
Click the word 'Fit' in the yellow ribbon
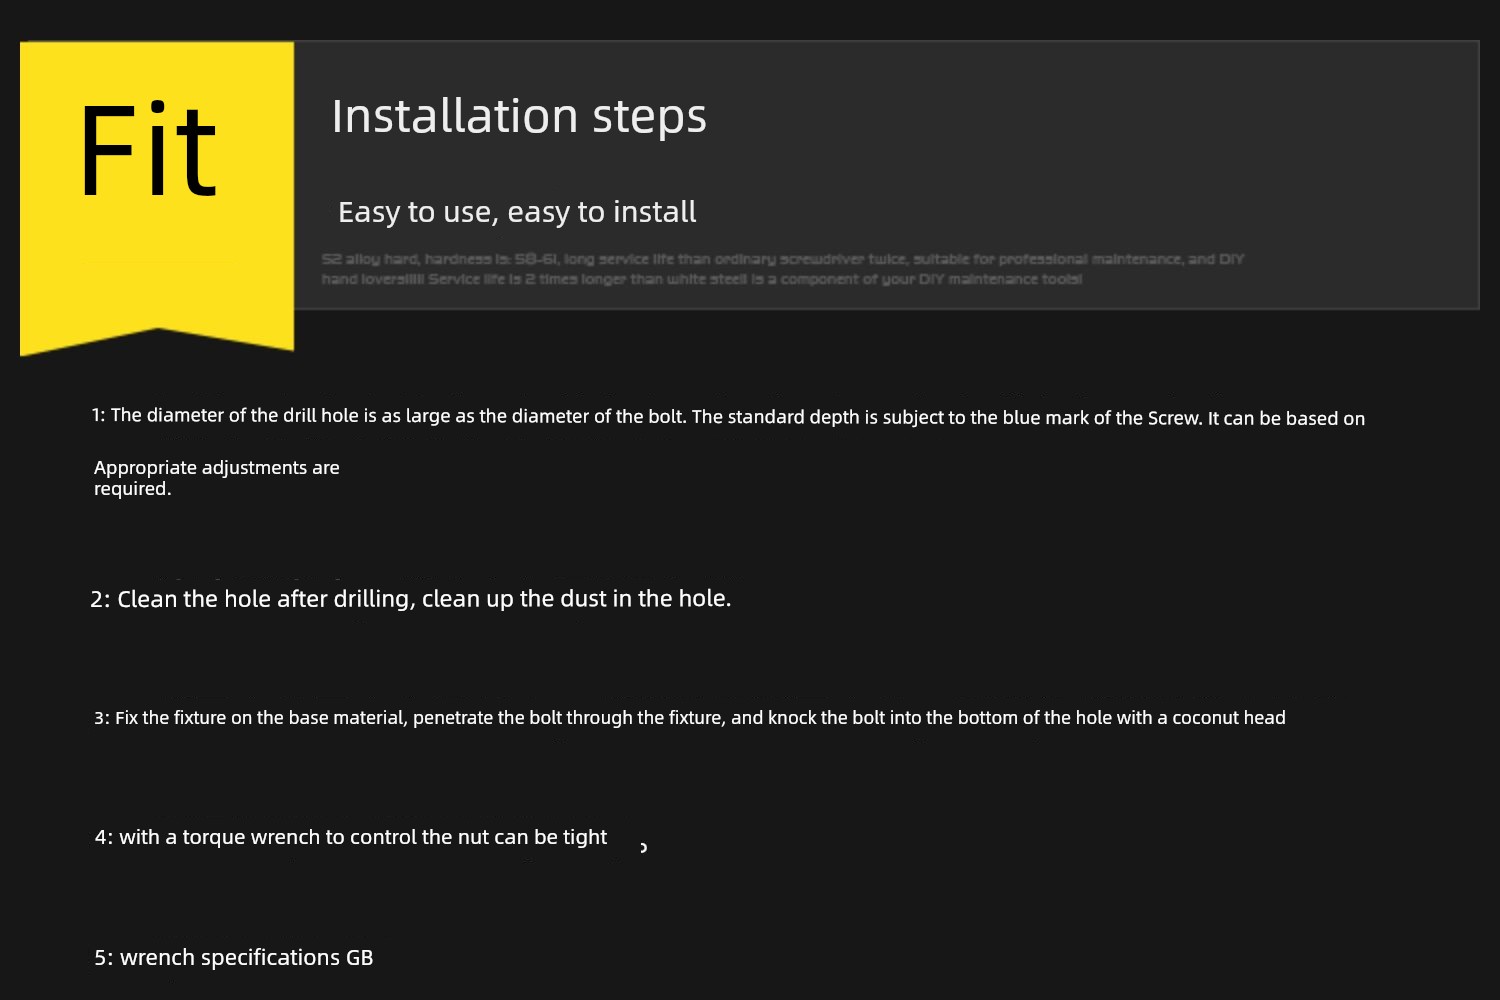147,151
